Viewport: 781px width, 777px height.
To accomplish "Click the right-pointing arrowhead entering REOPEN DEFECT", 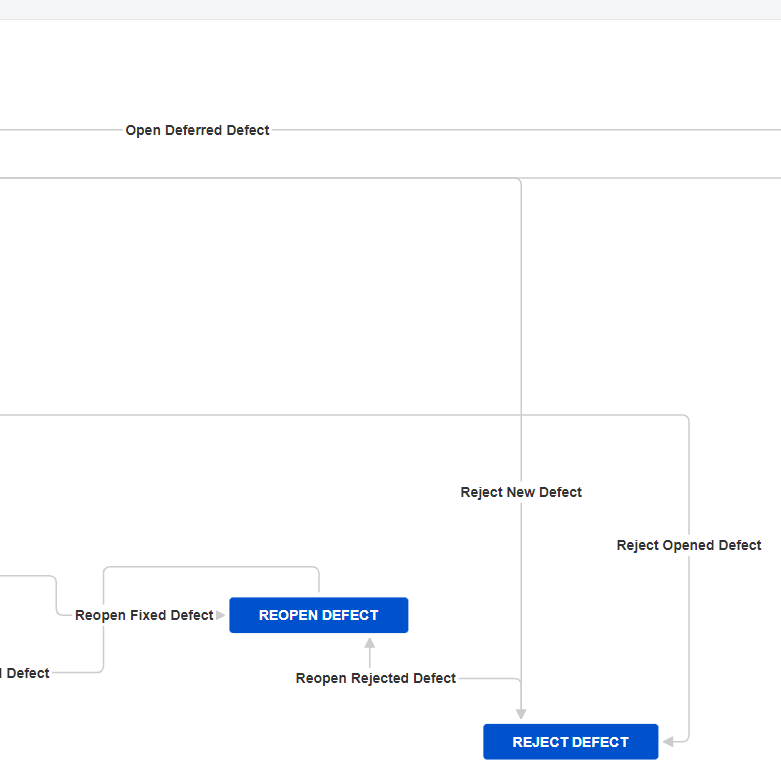I will pos(220,615).
